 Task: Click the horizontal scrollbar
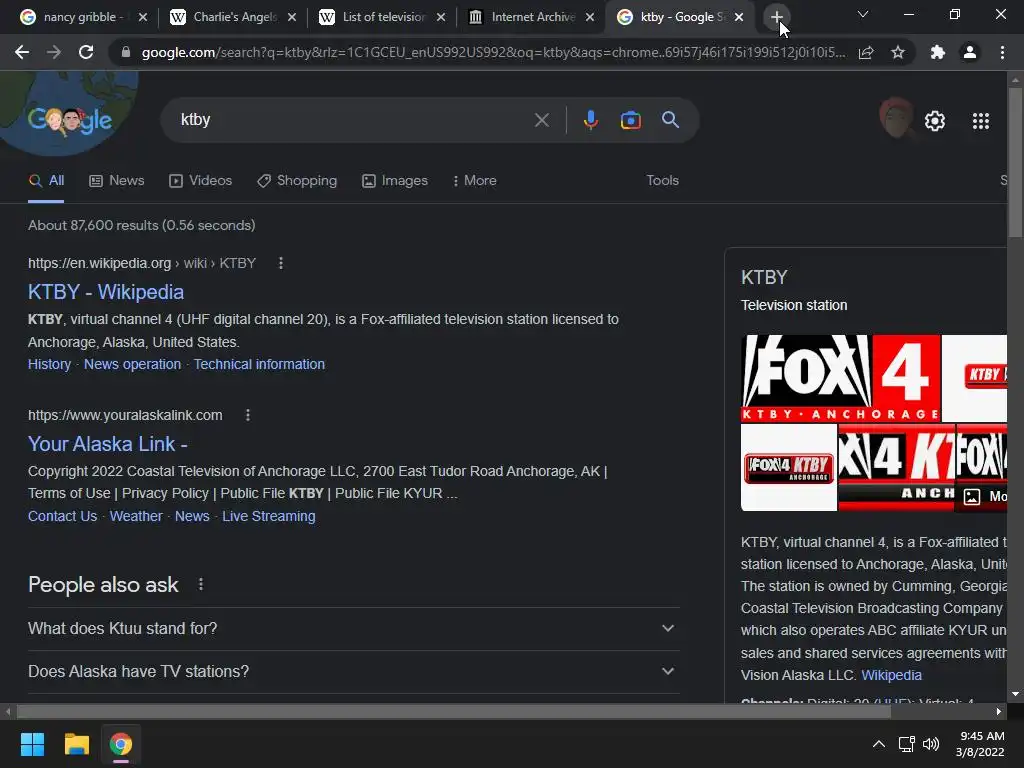pos(453,711)
